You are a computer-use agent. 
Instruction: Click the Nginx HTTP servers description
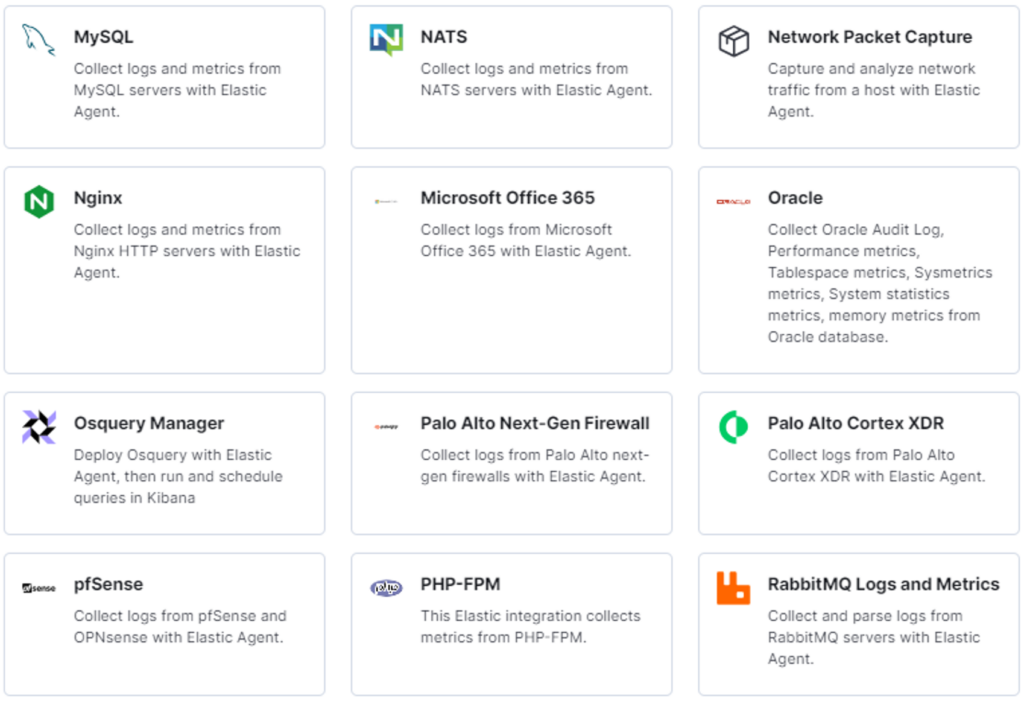tap(187, 251)
